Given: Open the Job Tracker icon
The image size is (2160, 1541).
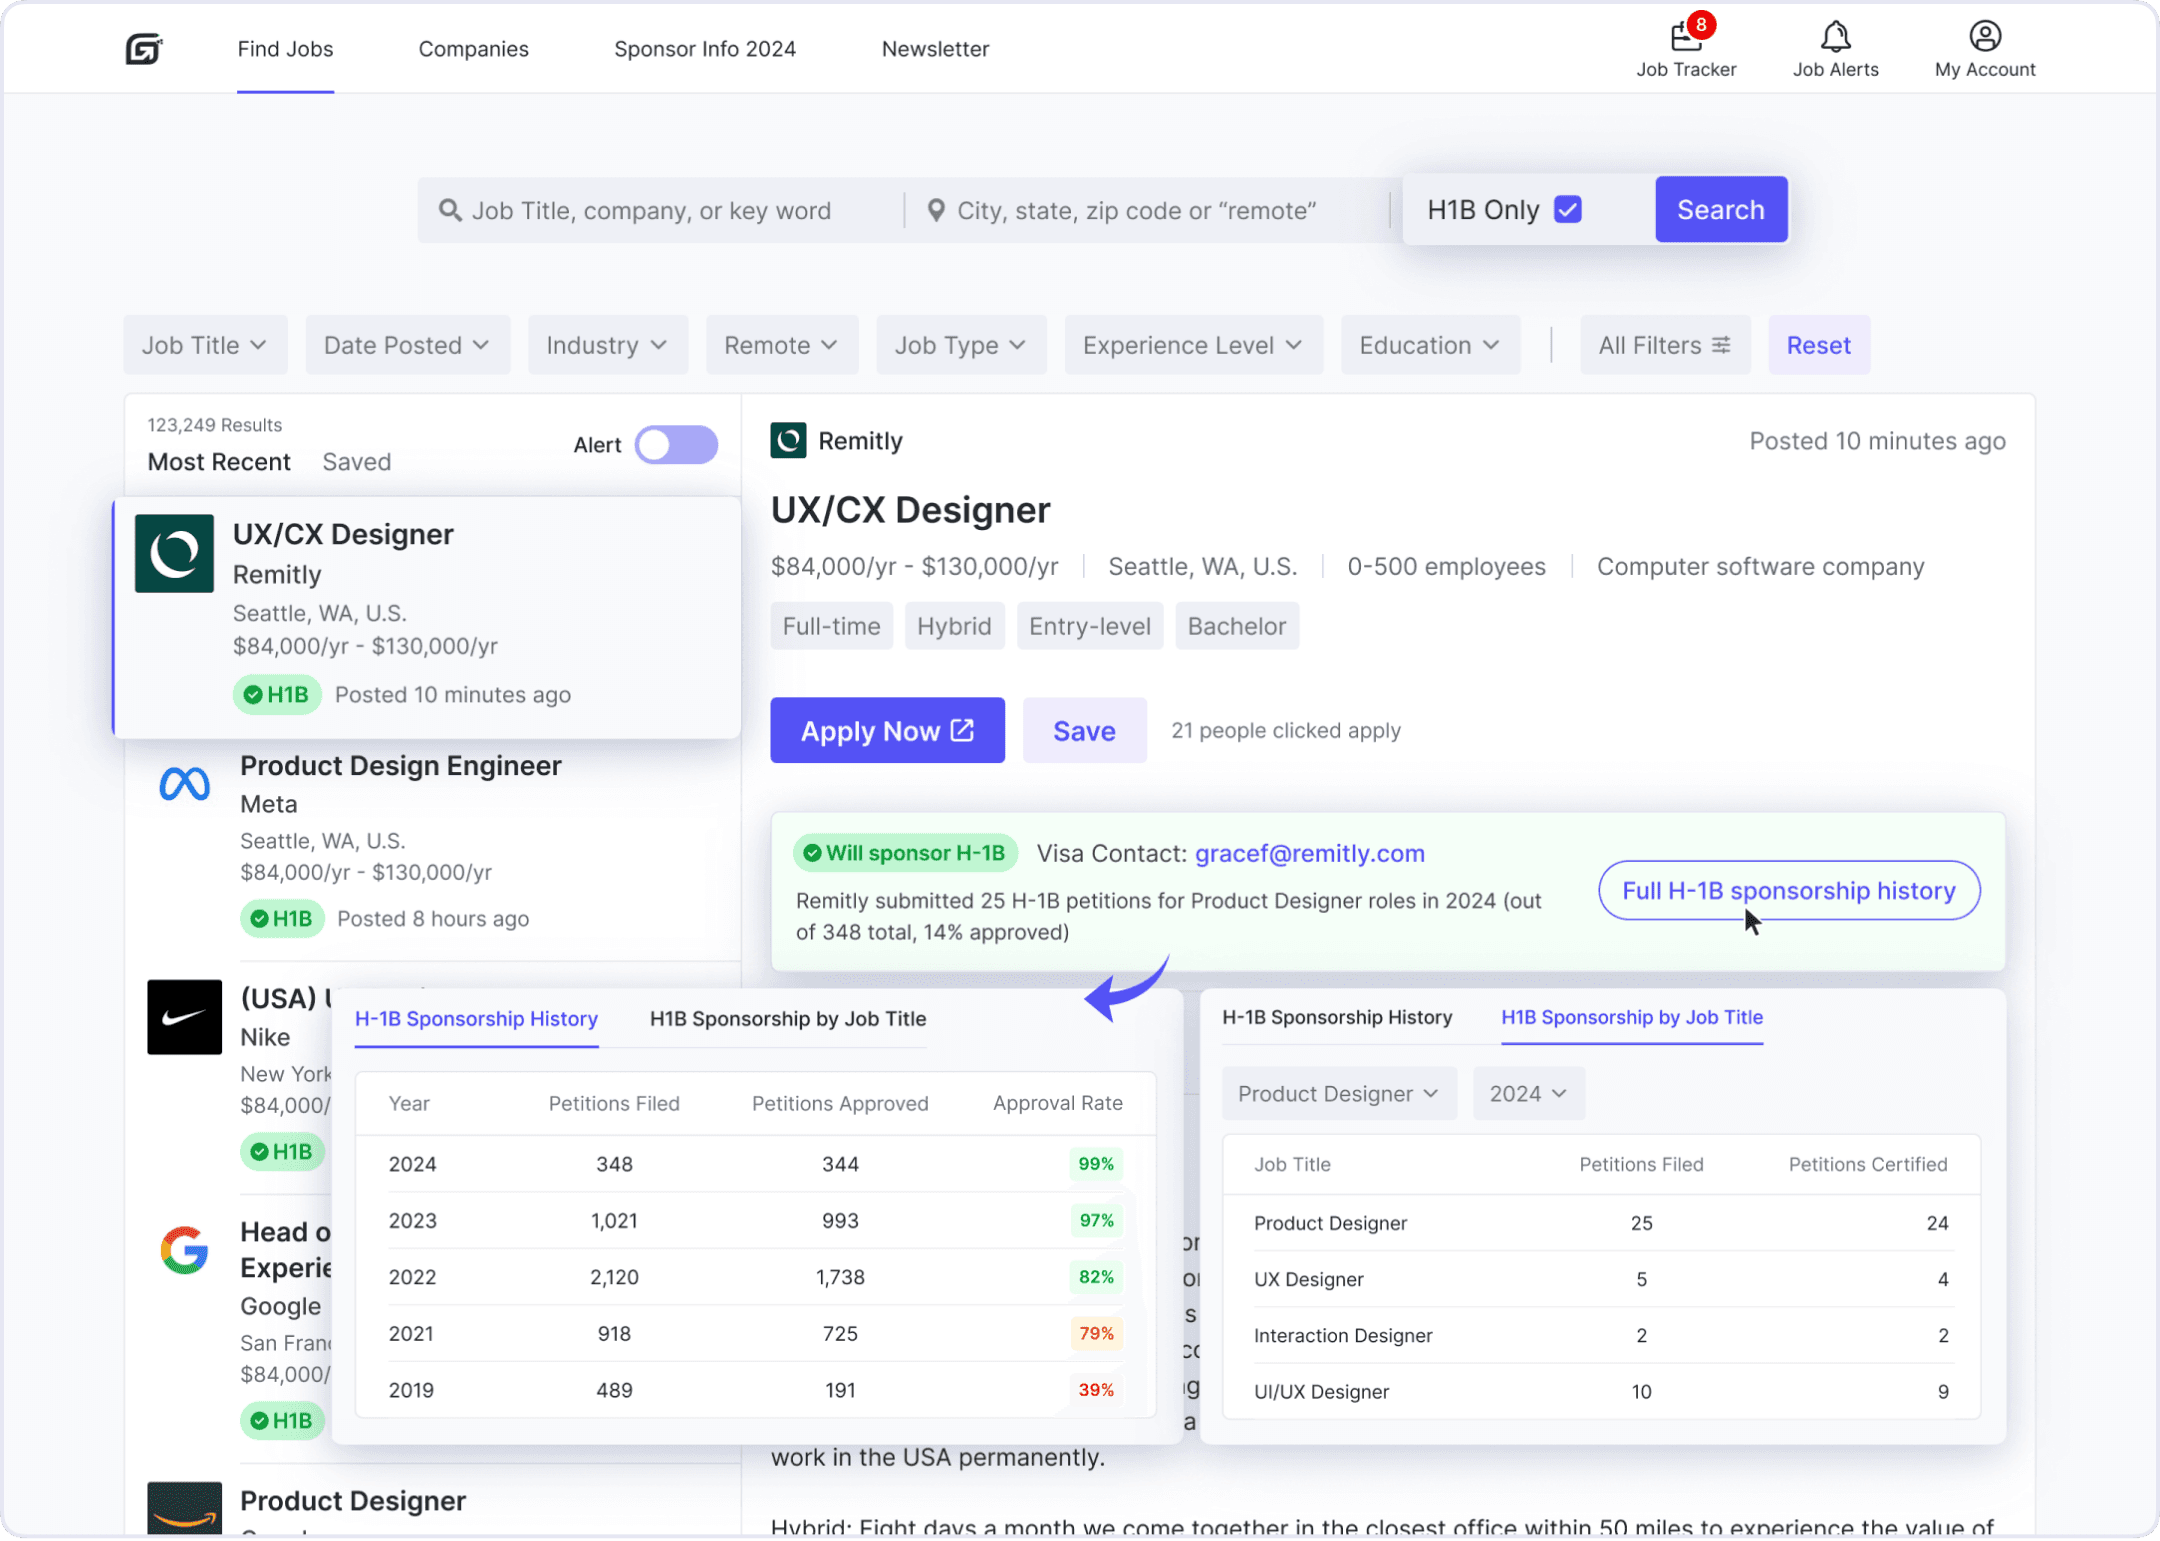Looking at the screenshot, I should click(x=1686, y=38).
